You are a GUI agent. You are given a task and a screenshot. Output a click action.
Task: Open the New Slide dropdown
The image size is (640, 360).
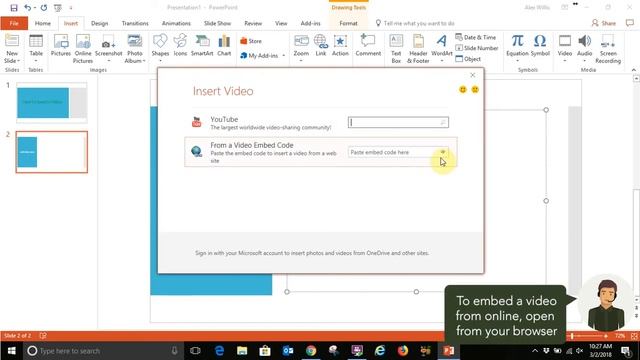click(x=12, y=57)
